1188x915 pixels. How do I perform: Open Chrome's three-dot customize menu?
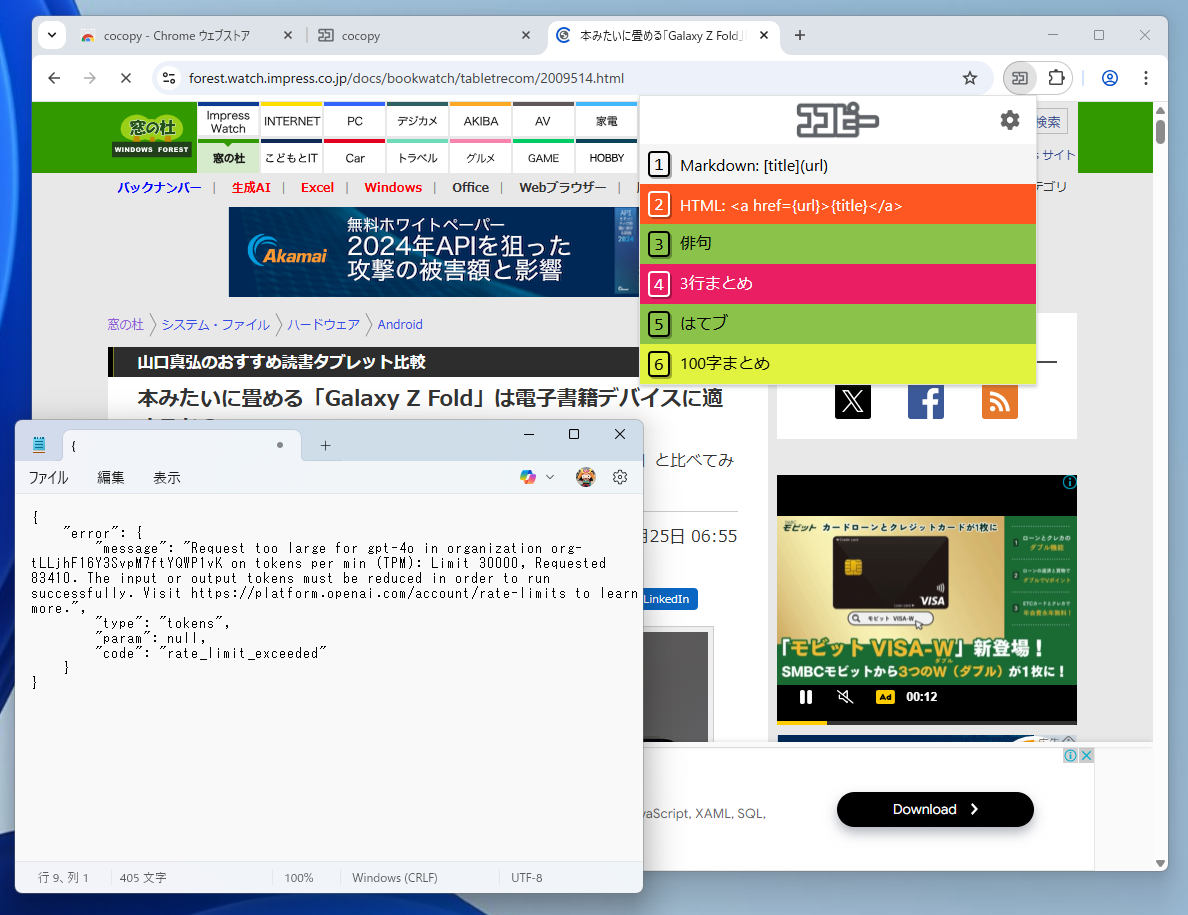tap(1146, 78)
